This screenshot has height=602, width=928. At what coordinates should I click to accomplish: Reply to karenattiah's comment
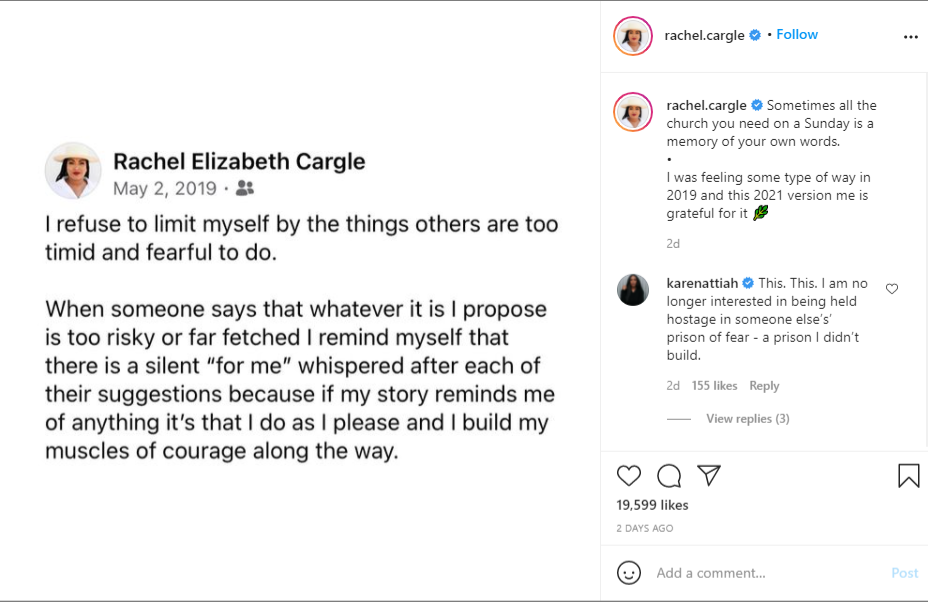(764, 385)
